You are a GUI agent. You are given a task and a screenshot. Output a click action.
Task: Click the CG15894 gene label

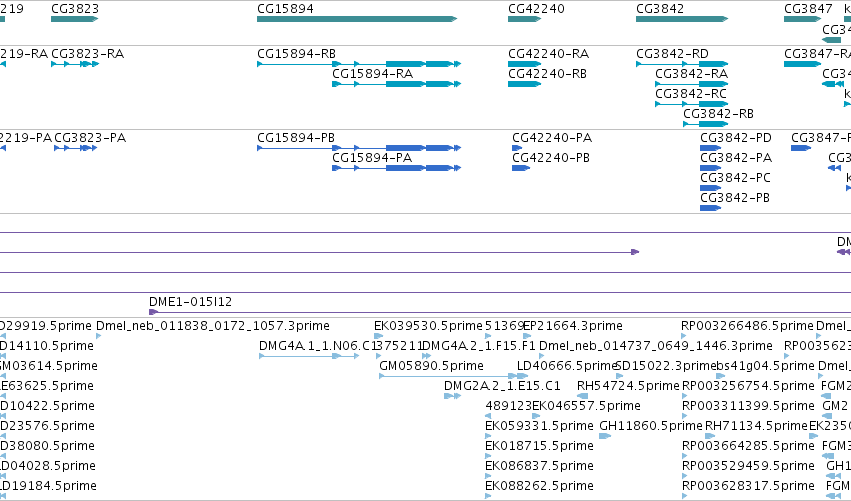[285, 9]
